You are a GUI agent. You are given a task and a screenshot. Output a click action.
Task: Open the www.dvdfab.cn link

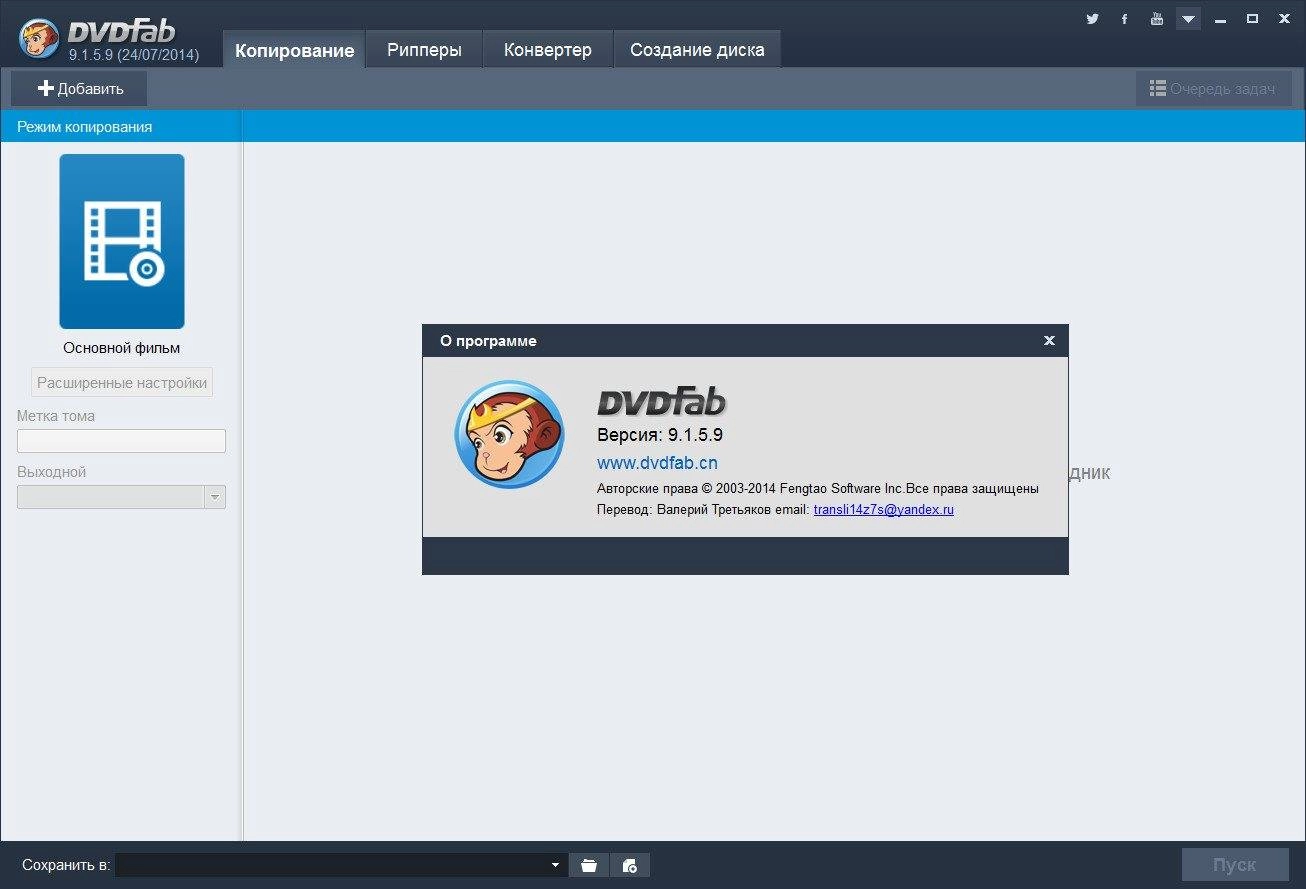pos(657,463)
